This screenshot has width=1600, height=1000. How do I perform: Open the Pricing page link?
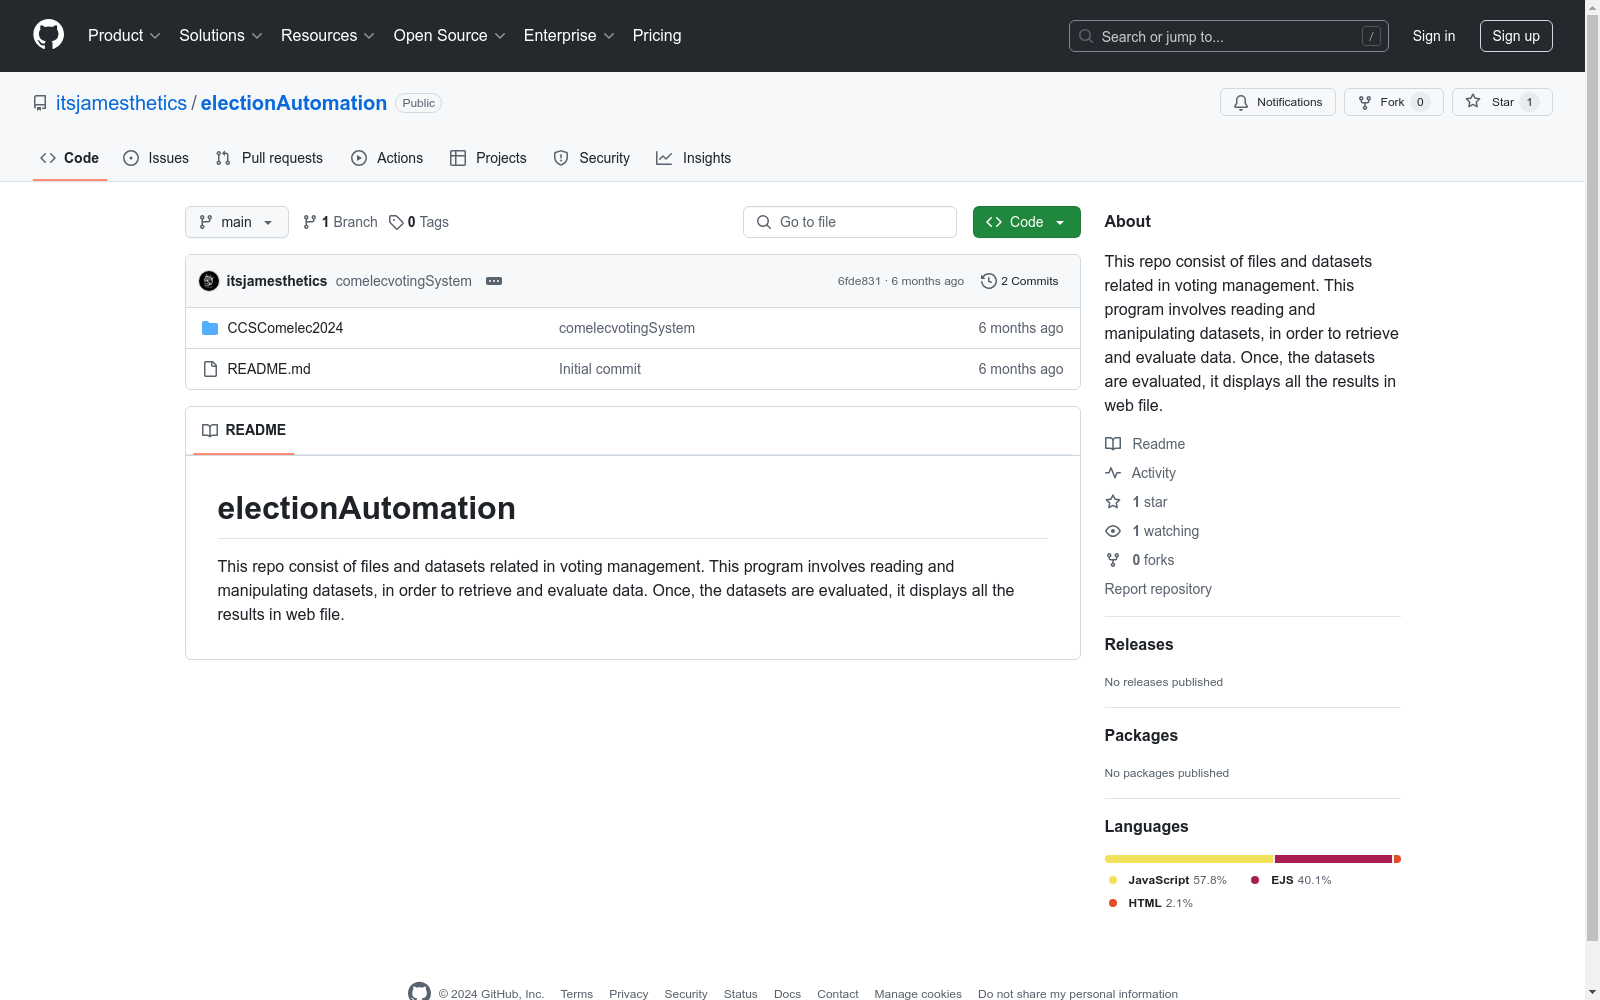(657, 36)
